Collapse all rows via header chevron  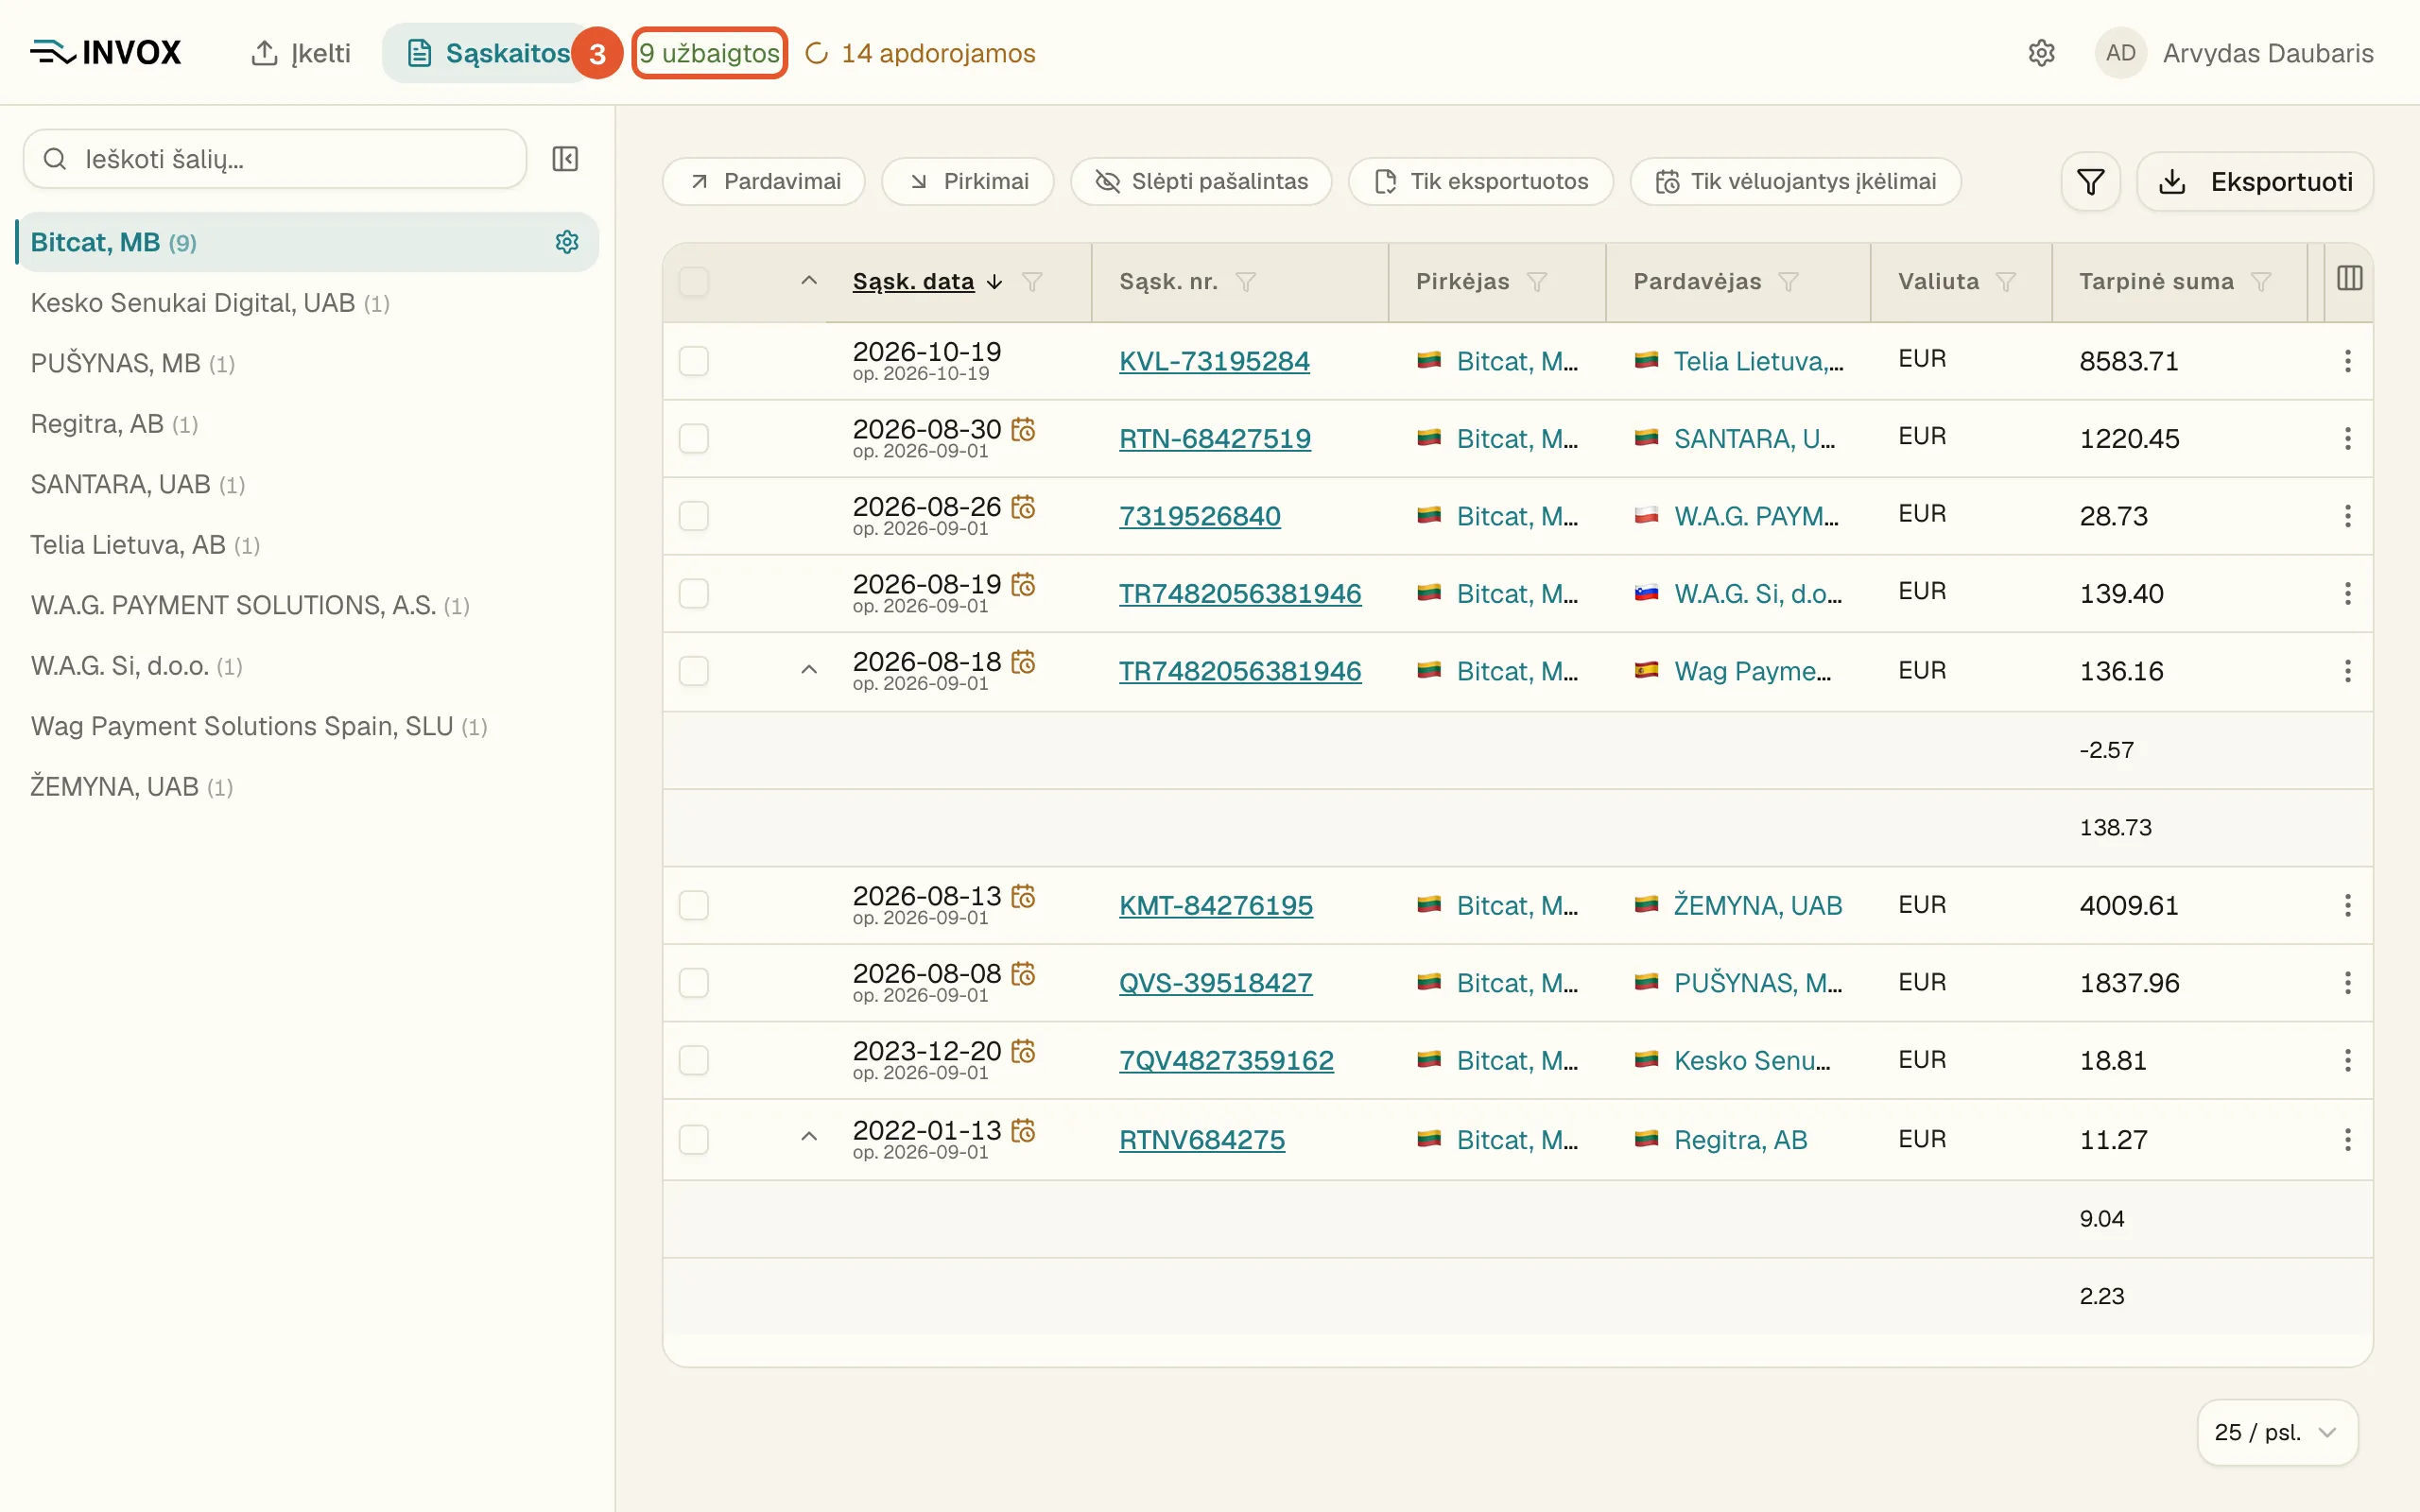(x=809, y=281)
